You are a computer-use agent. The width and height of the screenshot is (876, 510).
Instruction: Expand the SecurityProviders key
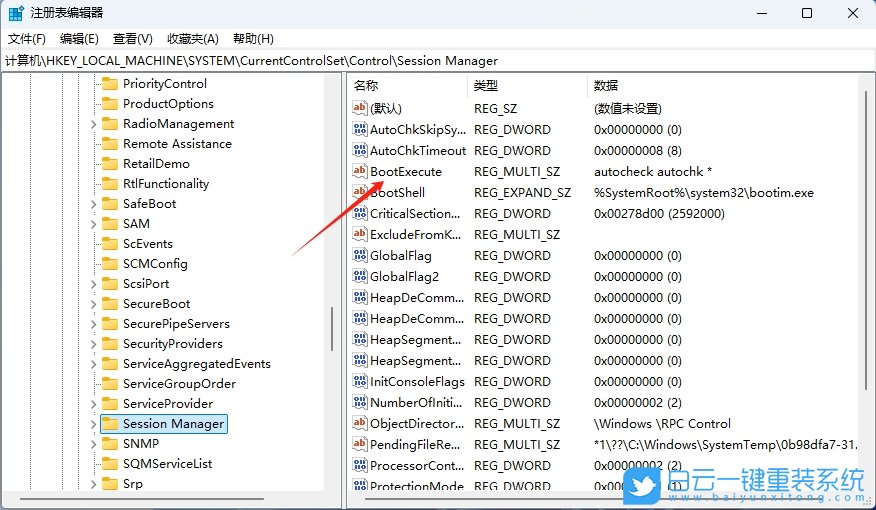(x=93, y=344)
